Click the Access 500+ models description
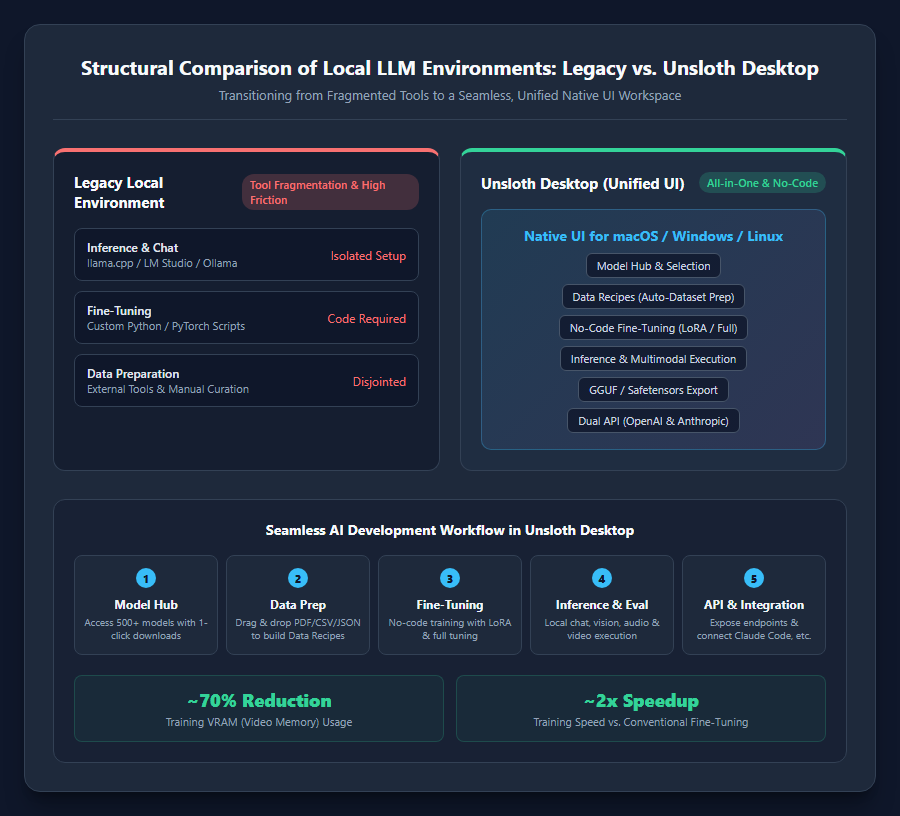The width and height of the screenshot is (900, 816). coord(146,629)
